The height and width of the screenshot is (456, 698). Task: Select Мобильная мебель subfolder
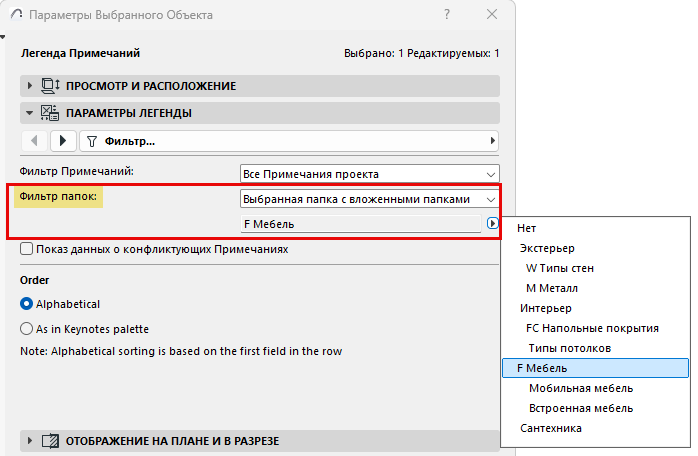596,388
